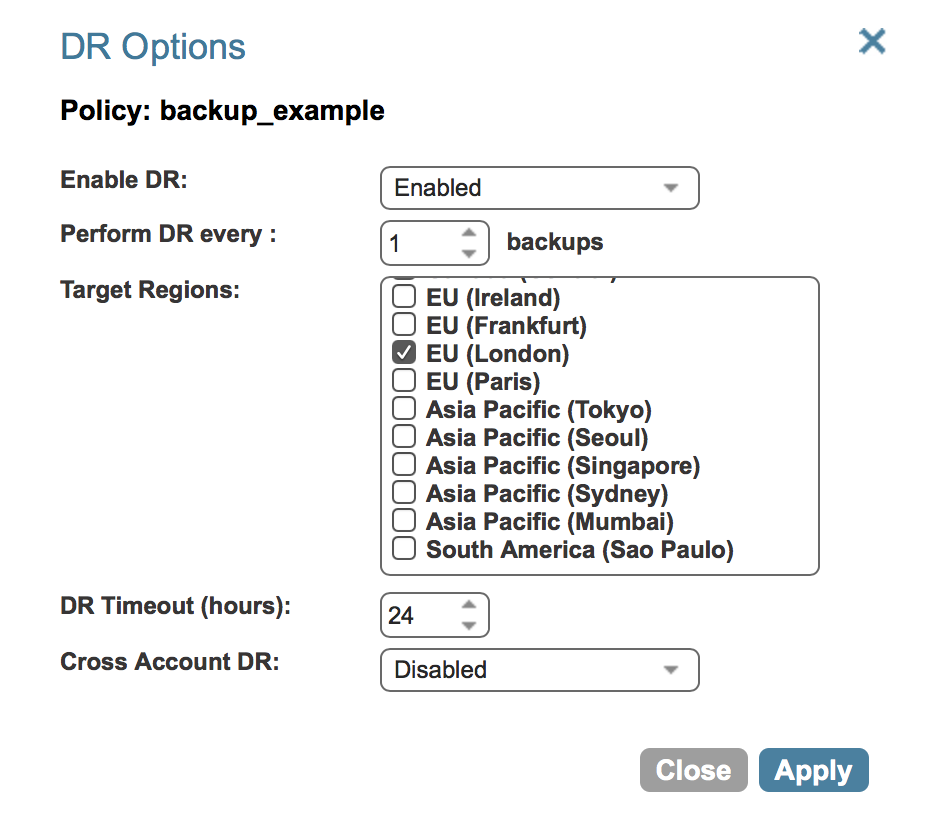Select Asia Pacific (Tokyo) checkbox
The image size is (930, 828).
[404, 408]
